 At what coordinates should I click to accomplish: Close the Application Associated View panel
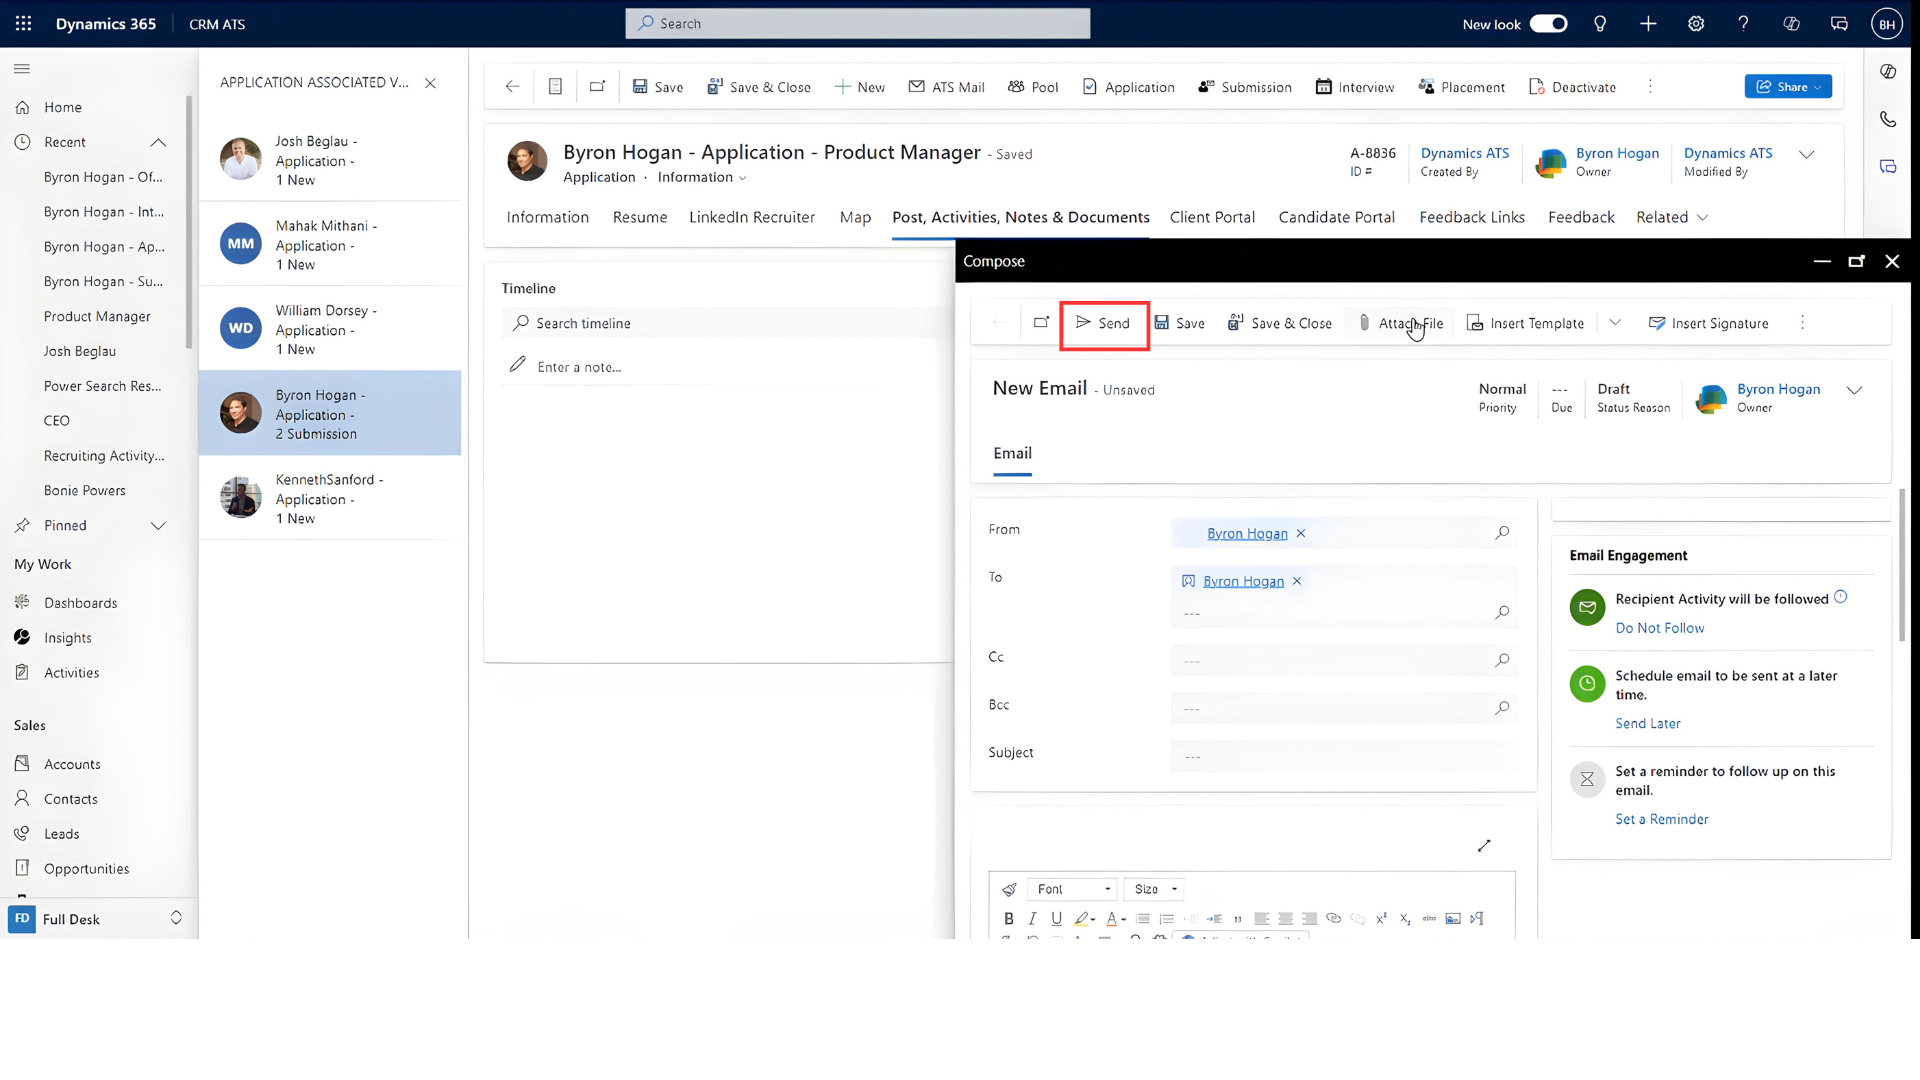coord(430,83)
